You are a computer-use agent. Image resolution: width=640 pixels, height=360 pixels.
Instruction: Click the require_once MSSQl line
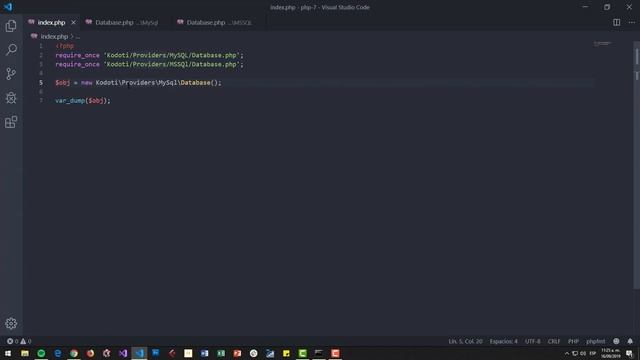click(149, 64)
